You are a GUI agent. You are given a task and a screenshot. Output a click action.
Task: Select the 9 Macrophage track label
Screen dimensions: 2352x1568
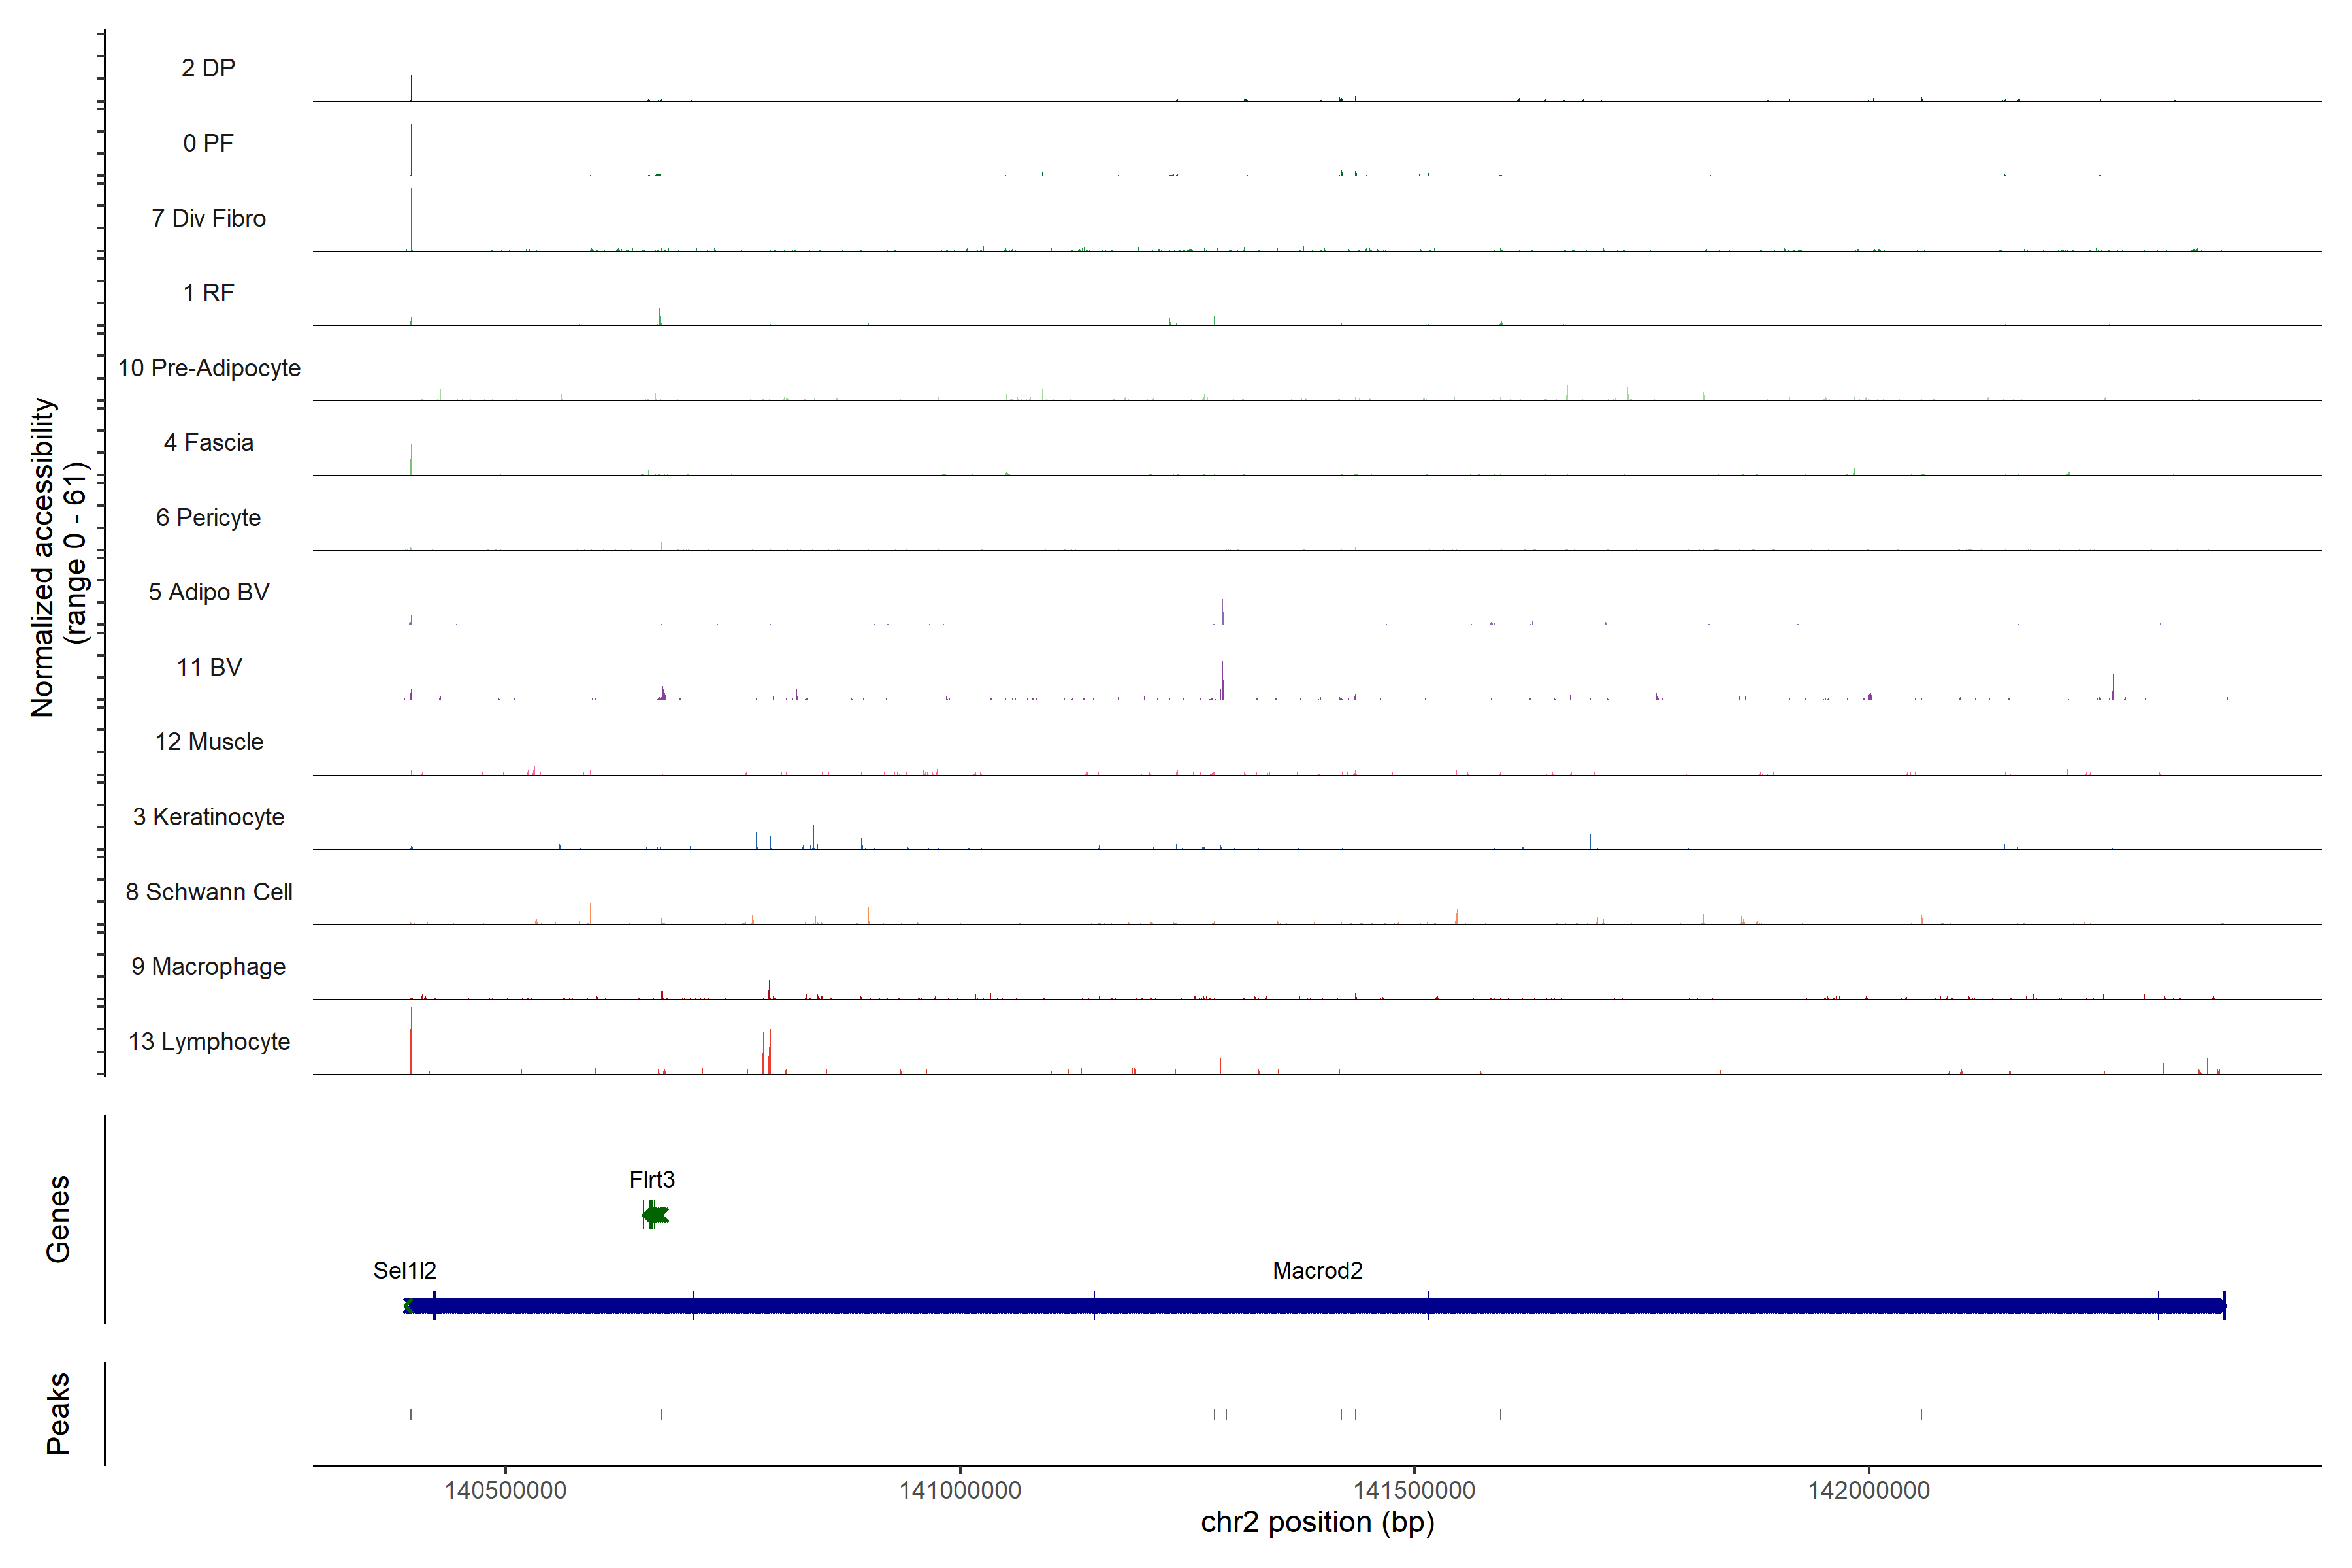(208, 966)
